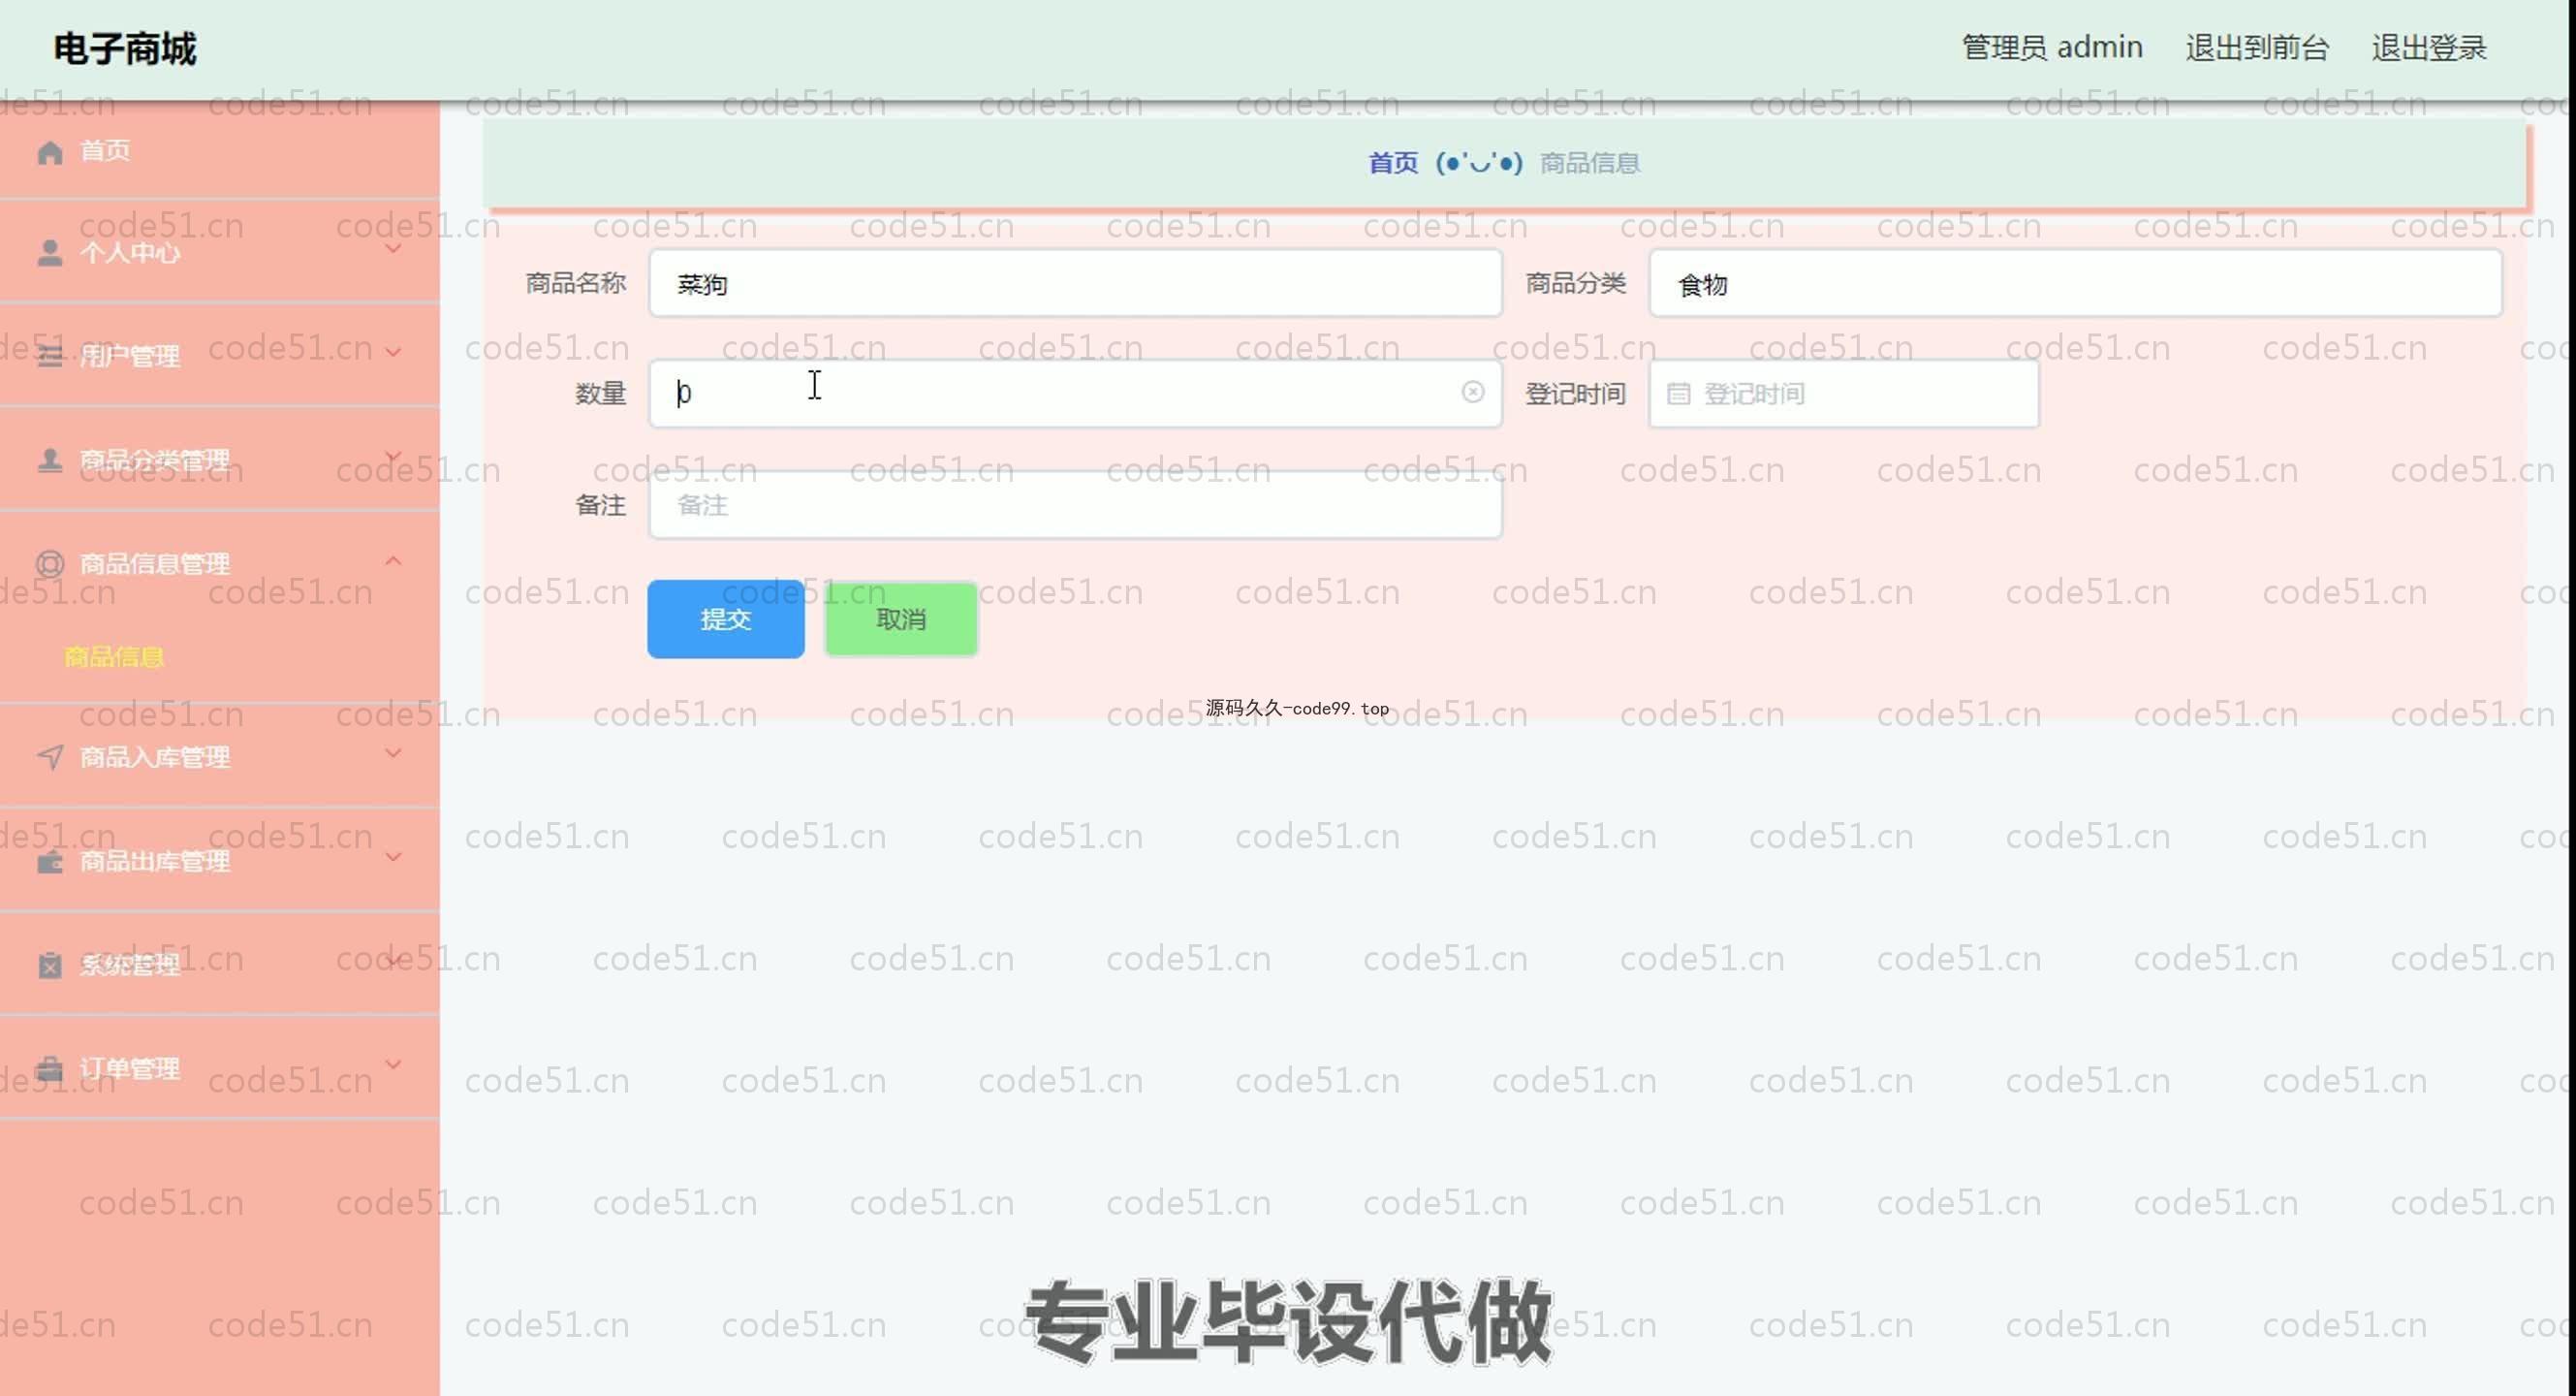
Task: Clear the 数量 field with the circle-x icon
Action: (1472, 392)
